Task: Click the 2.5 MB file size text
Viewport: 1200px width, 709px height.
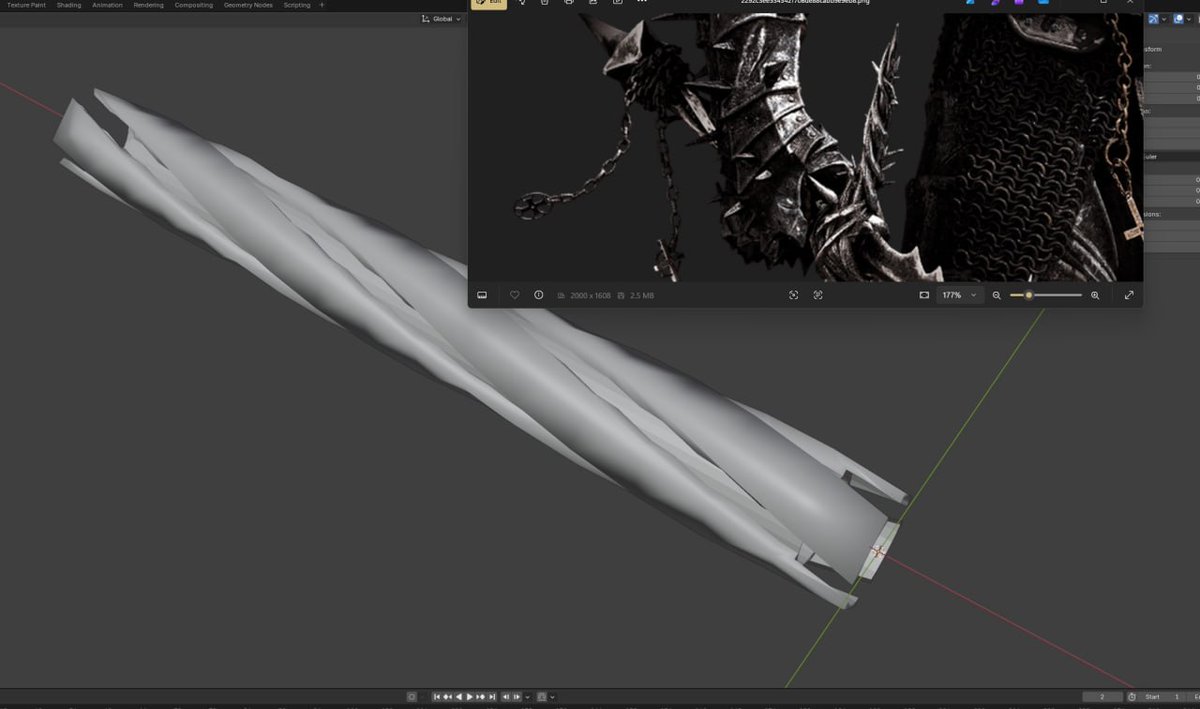Action: coord(641,296)
